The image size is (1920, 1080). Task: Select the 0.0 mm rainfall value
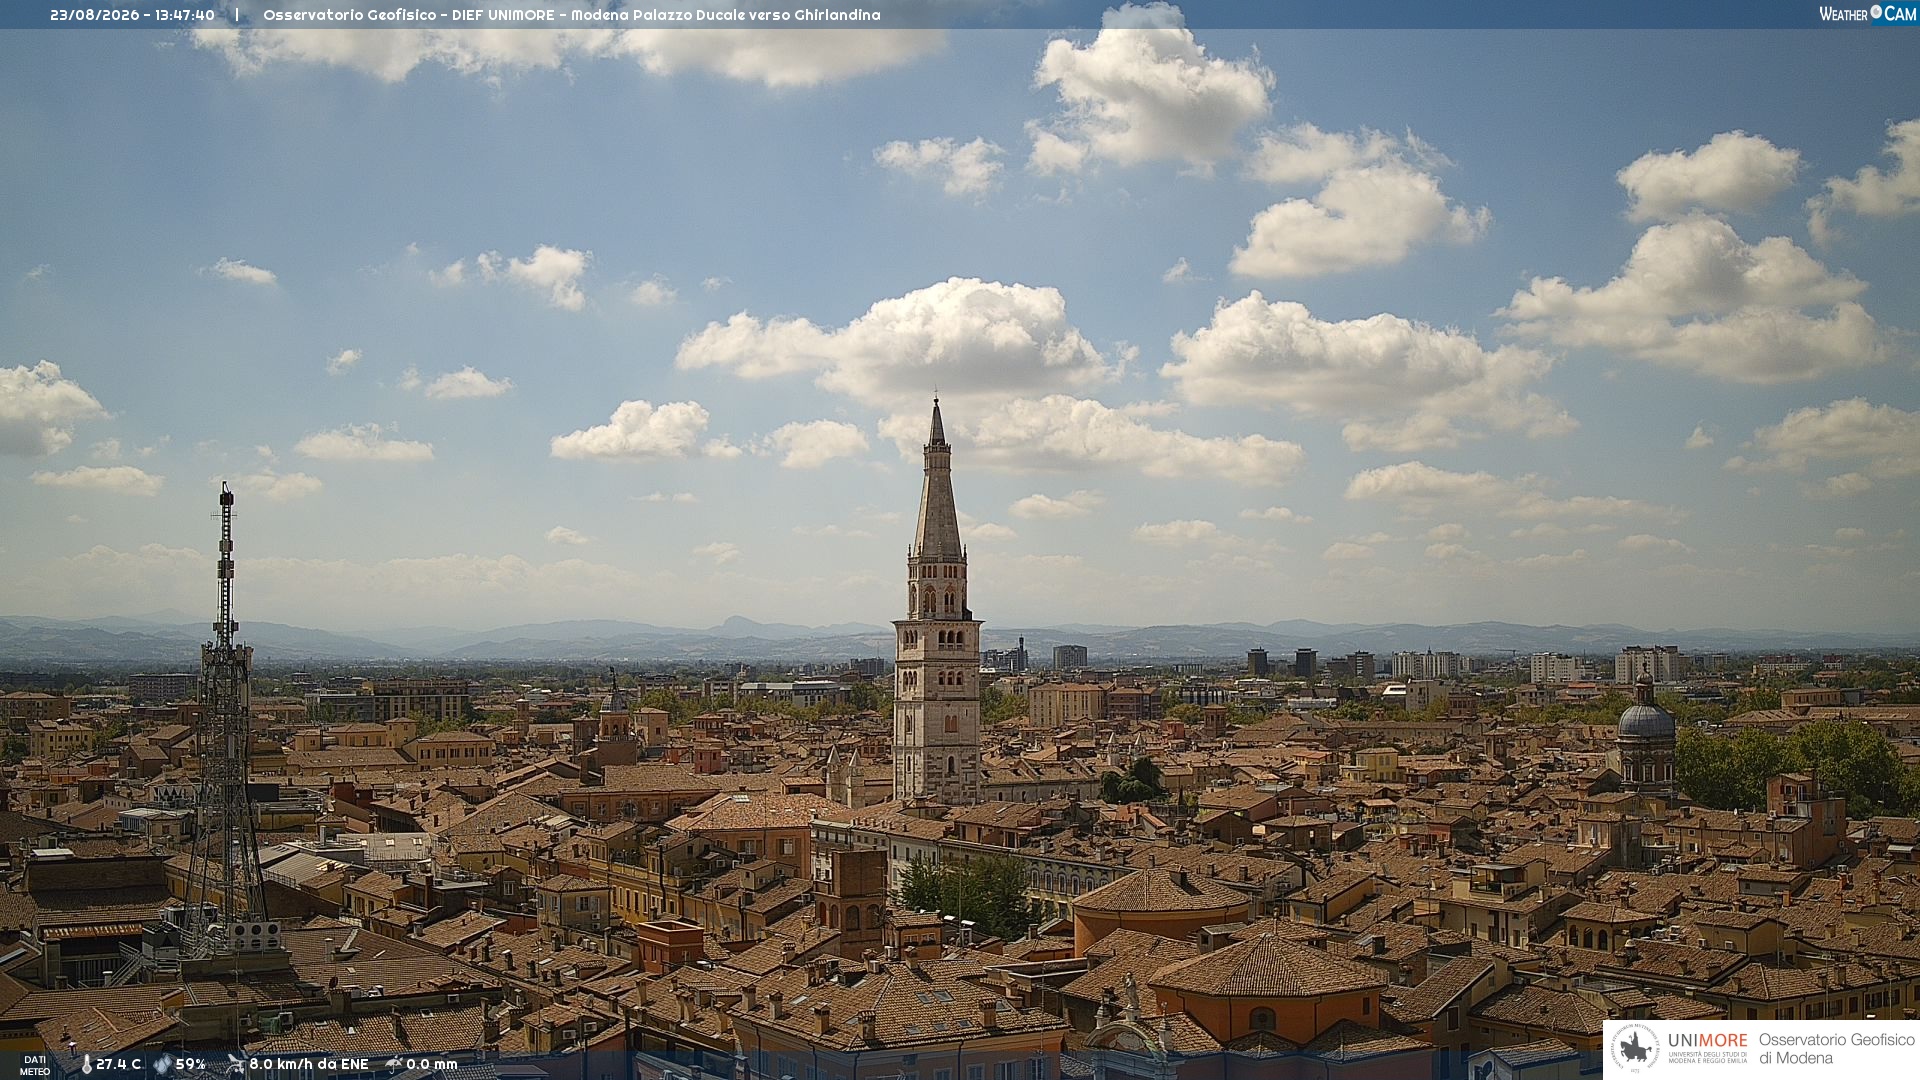point(431,1065)
